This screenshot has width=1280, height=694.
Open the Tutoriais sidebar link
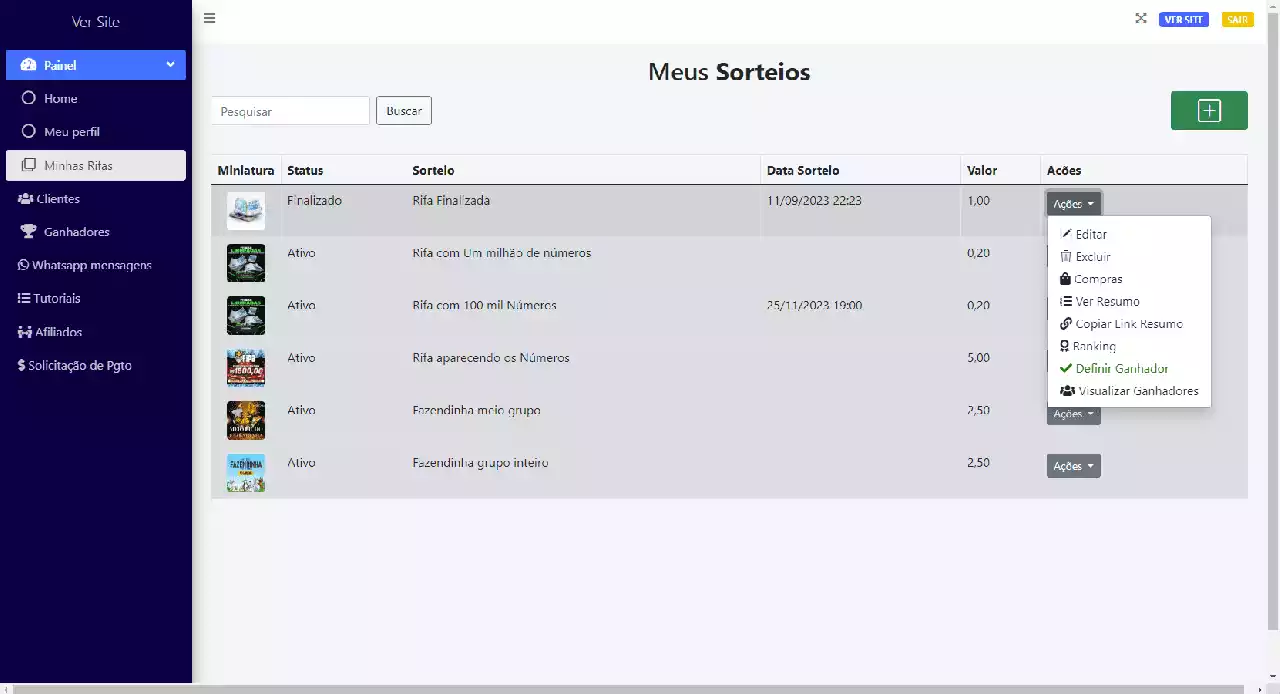pyautogui.click(x=96, y=298)
